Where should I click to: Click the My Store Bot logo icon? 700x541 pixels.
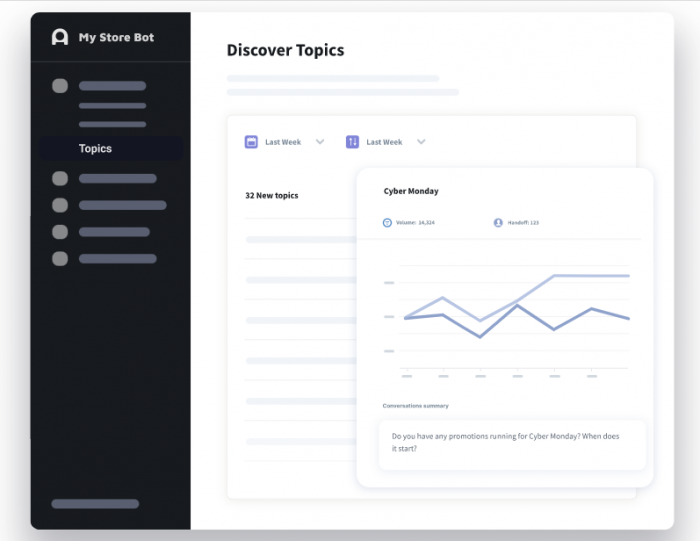[x=60, y=37]
